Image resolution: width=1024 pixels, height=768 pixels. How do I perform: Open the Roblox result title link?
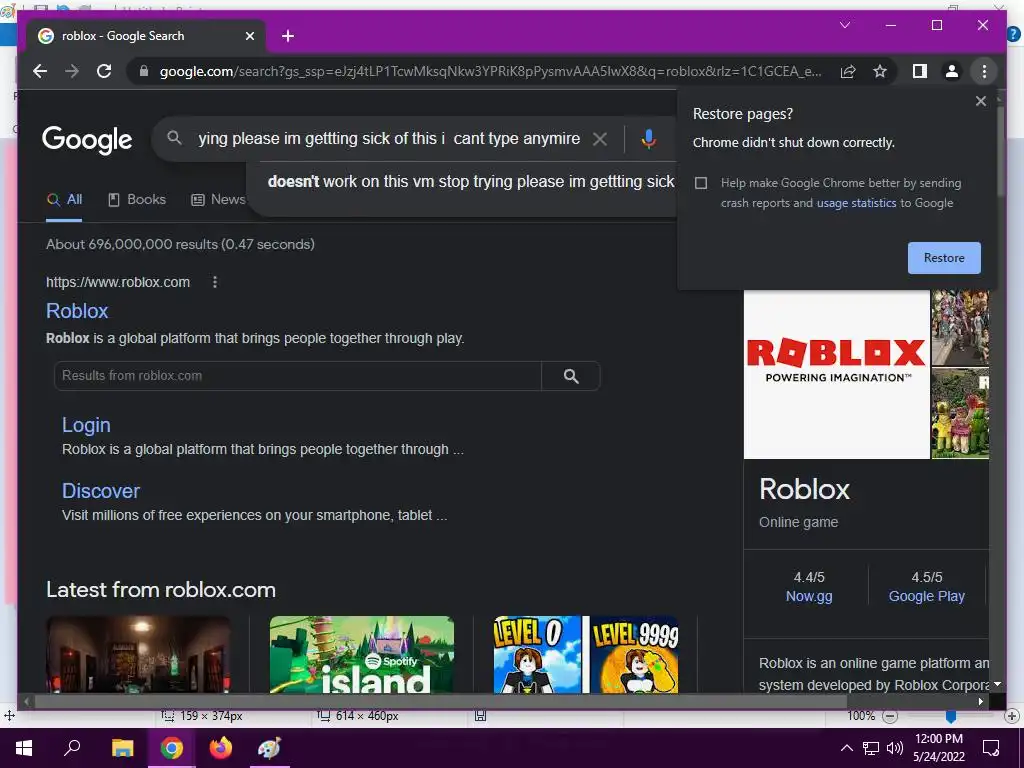(x=77, y=311)
